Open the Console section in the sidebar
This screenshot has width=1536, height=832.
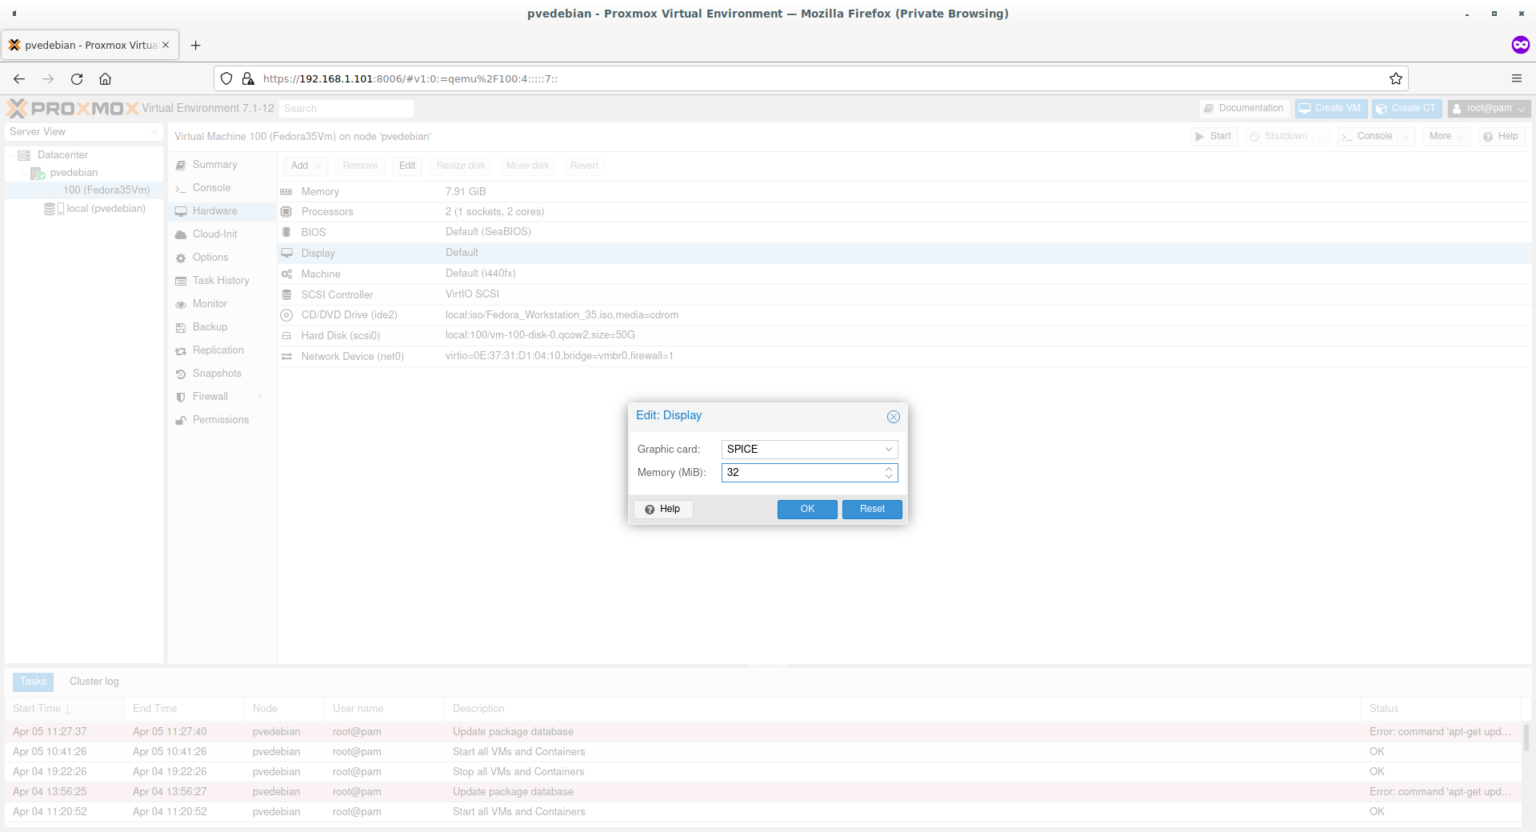pos(212,187)
